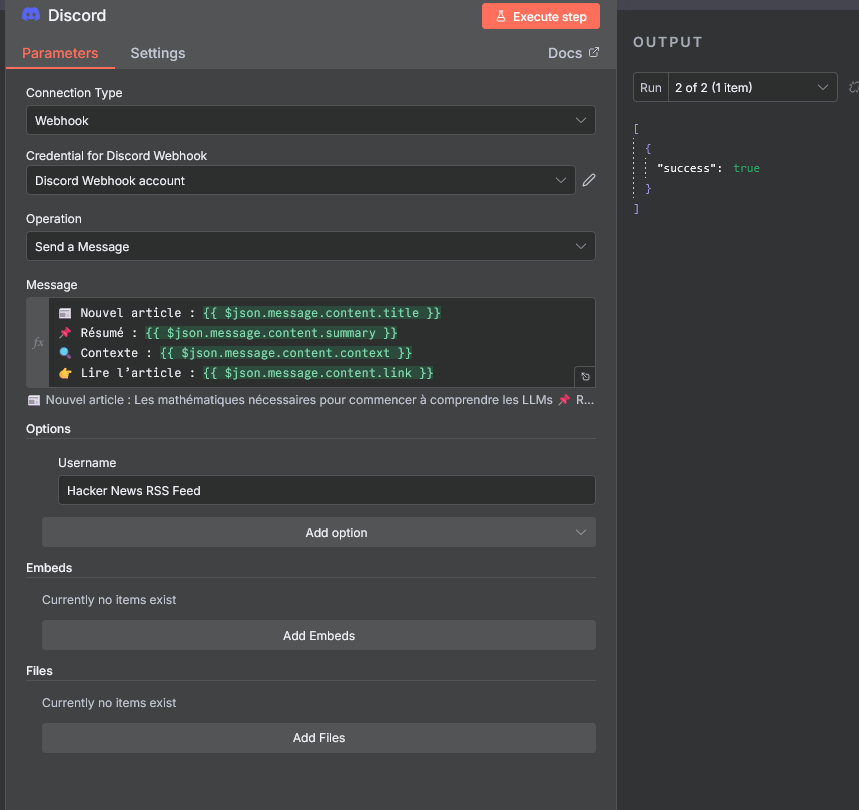Open the Run 2 of 2 selector
Screen dimensions: 859x810
point(750,87)
